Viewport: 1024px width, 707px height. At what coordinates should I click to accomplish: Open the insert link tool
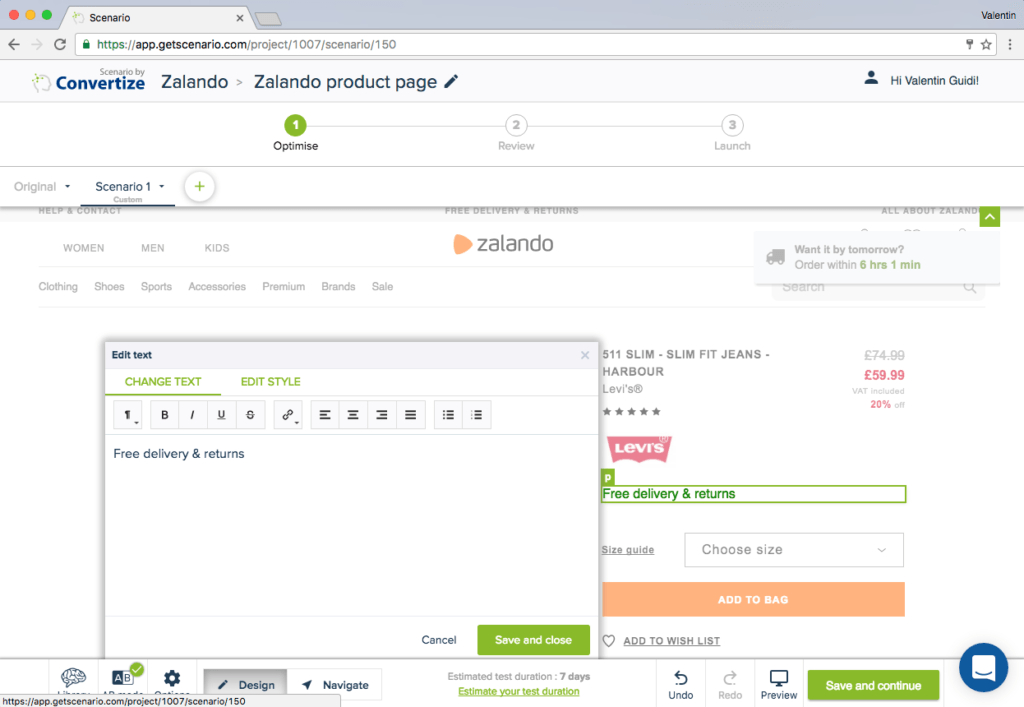click(288, 415)
